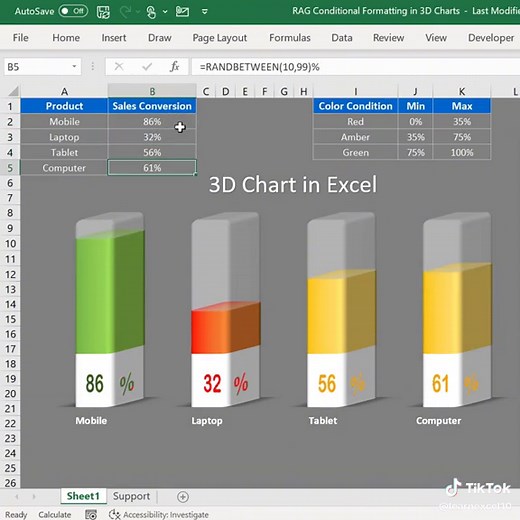Click the Color Condition header cell

point(355,106)
